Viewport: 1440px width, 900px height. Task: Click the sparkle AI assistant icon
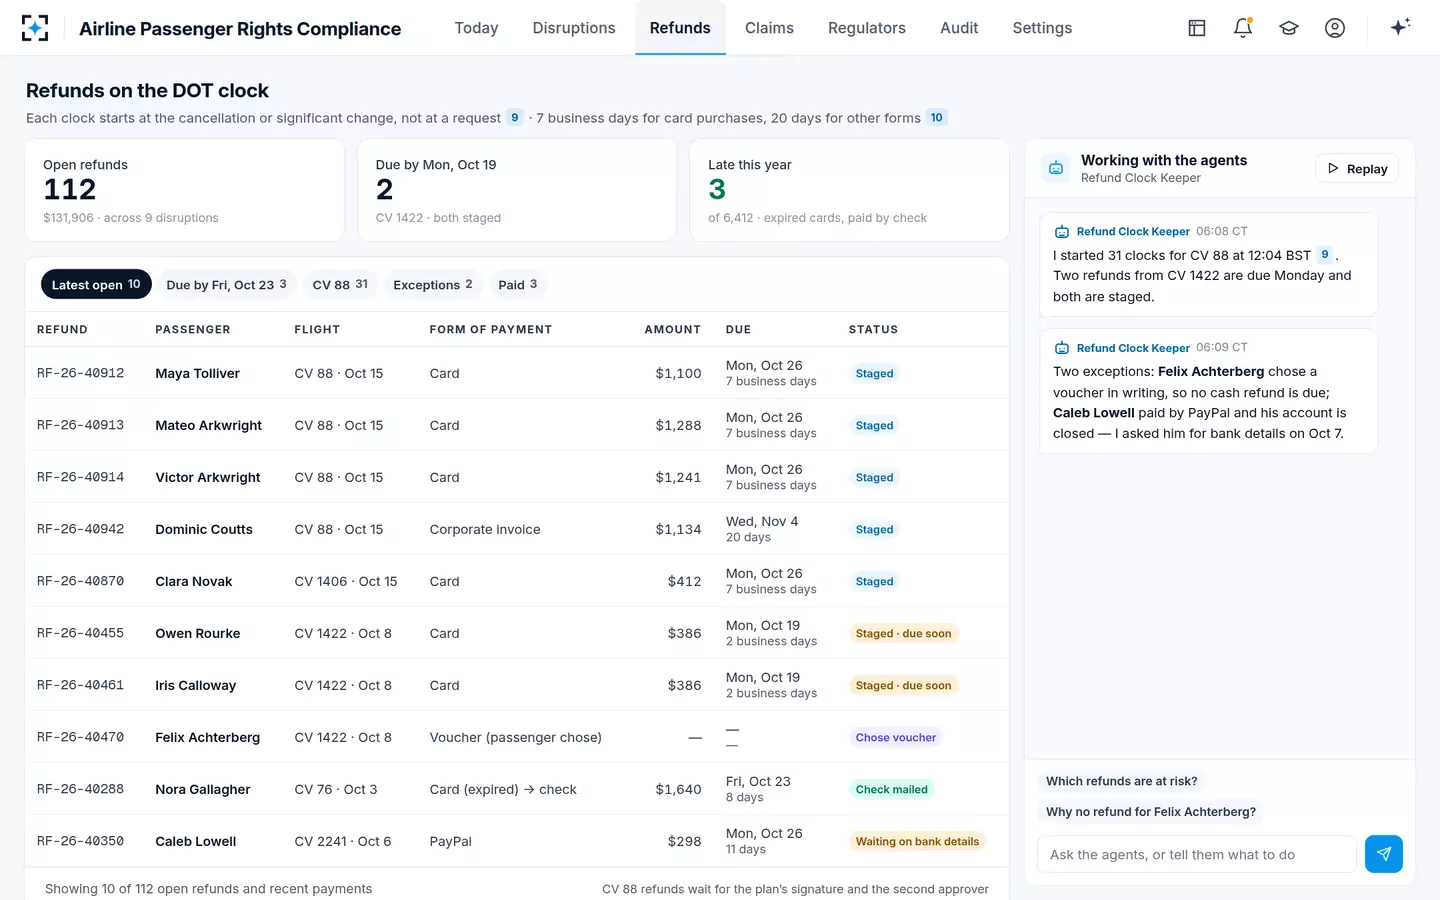pos(1400,27)
